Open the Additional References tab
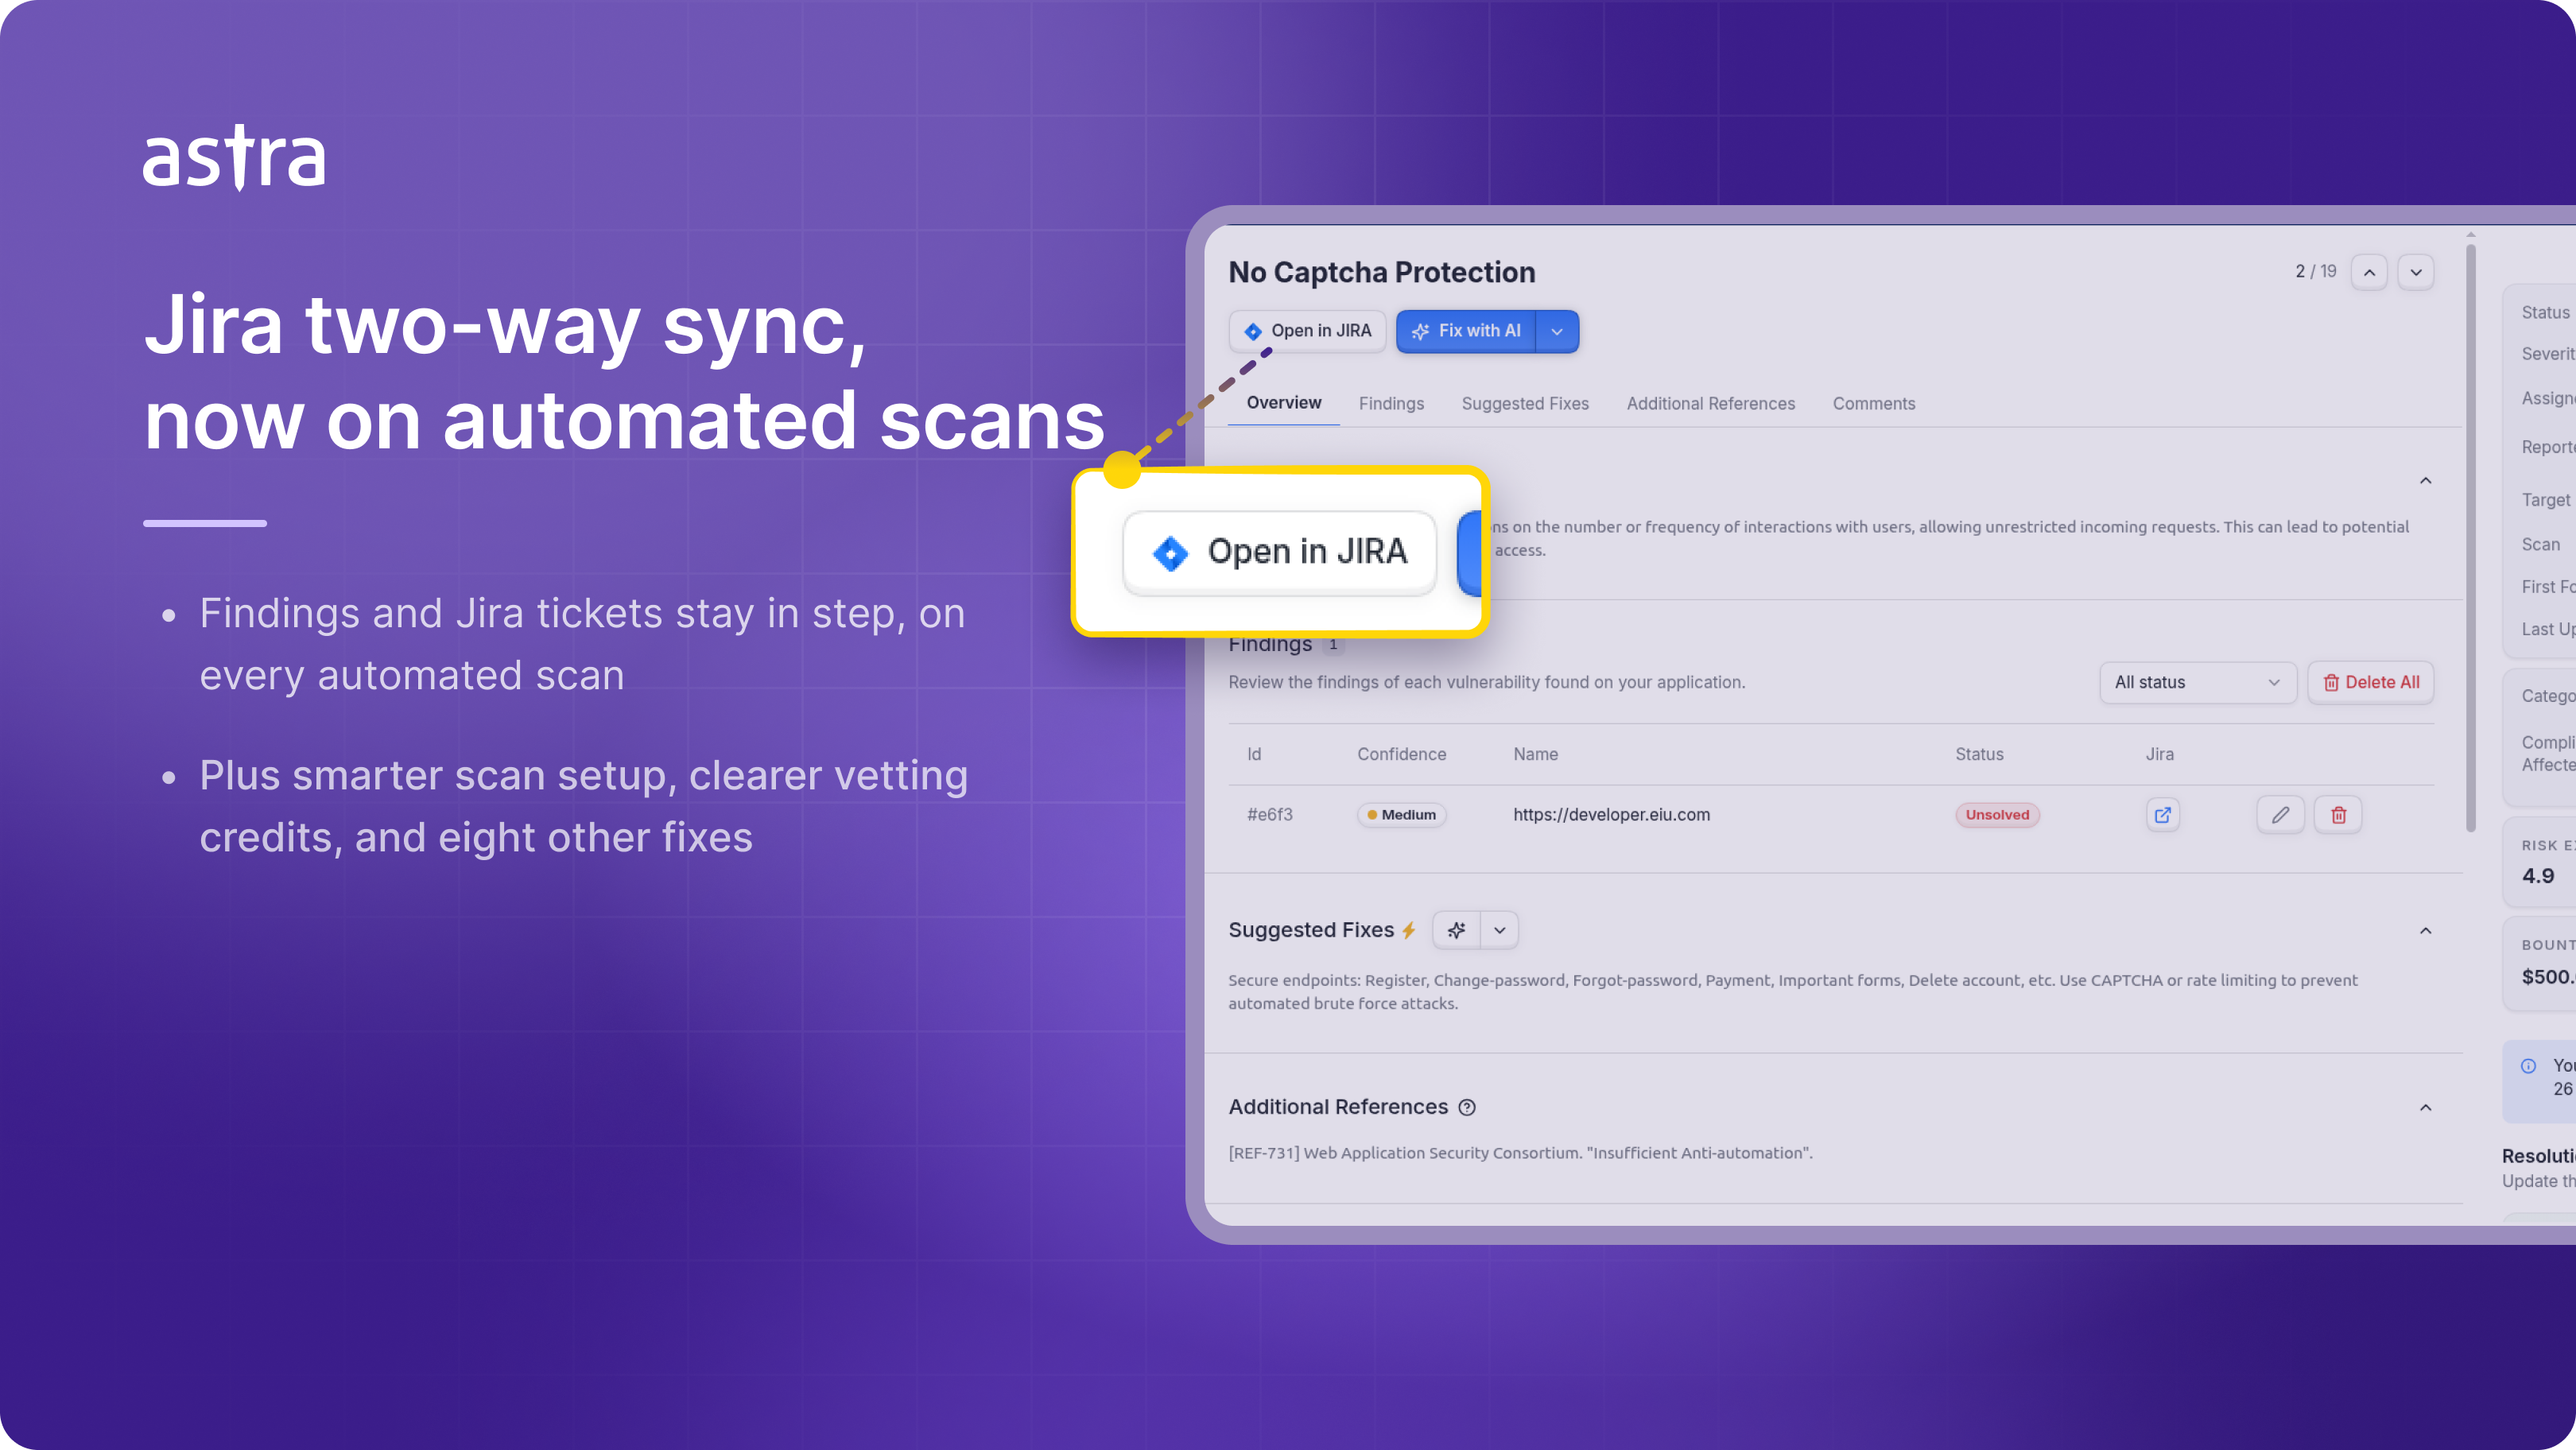 (1711, 404)
